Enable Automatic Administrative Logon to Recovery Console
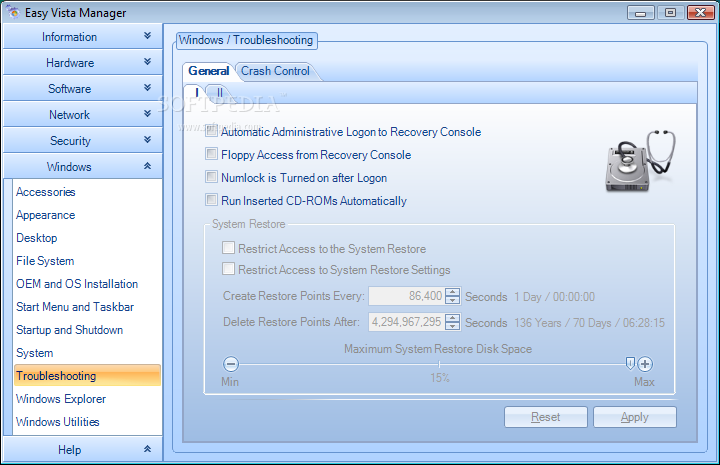The image size is (720, 465). point(211,131)
